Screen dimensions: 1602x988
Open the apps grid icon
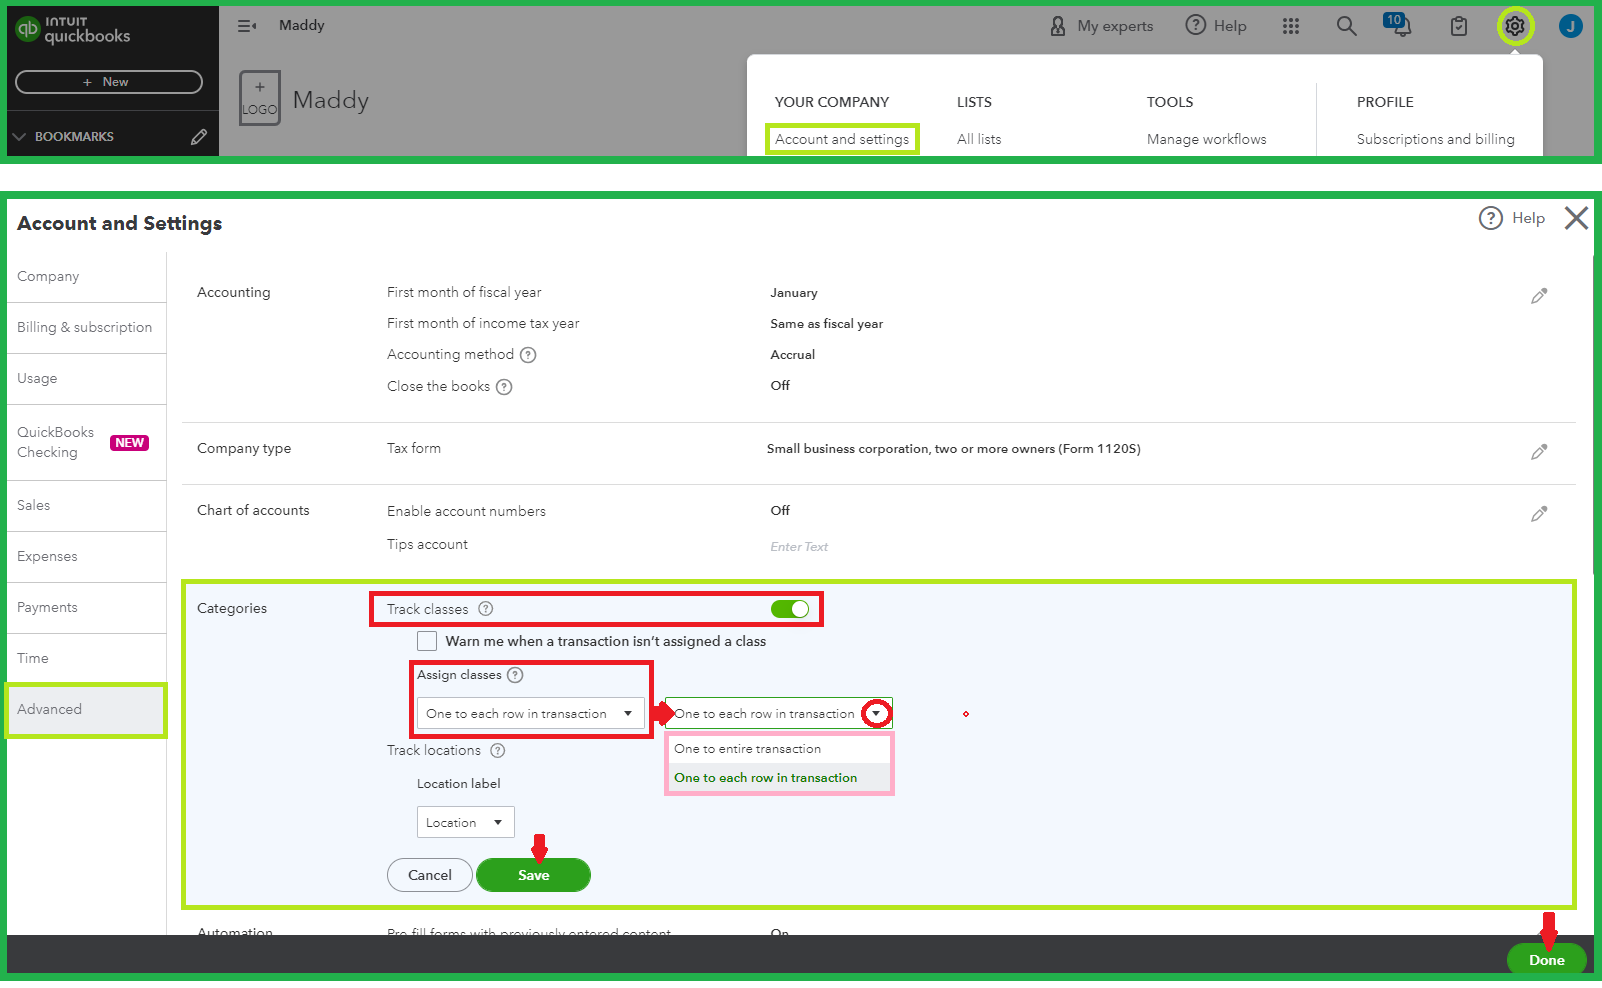pyautogui.click(x=1290, y=26)
